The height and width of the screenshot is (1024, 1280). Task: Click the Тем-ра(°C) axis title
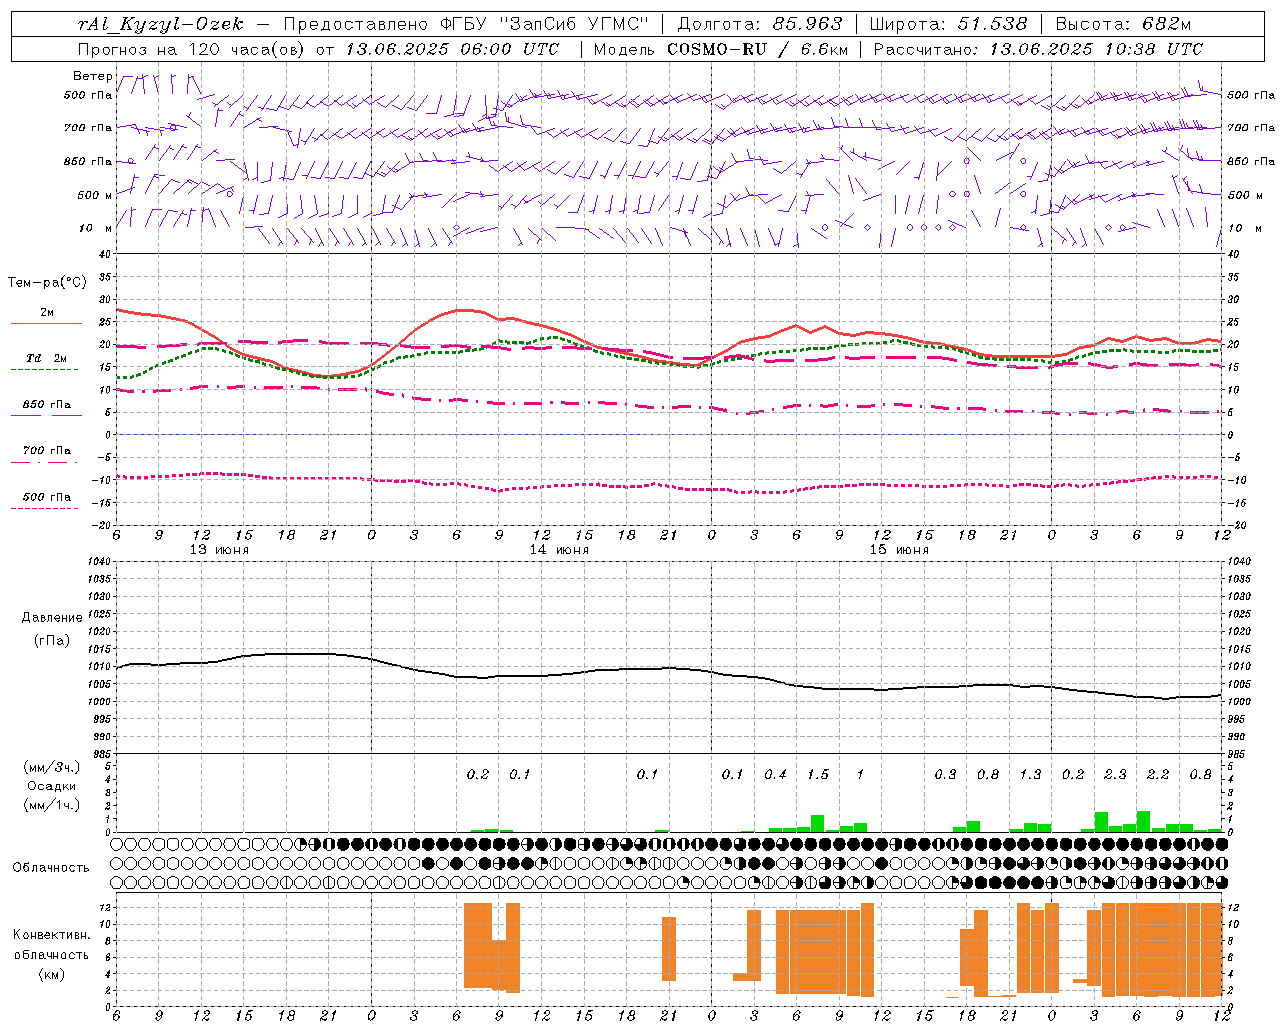coord(47,283)
